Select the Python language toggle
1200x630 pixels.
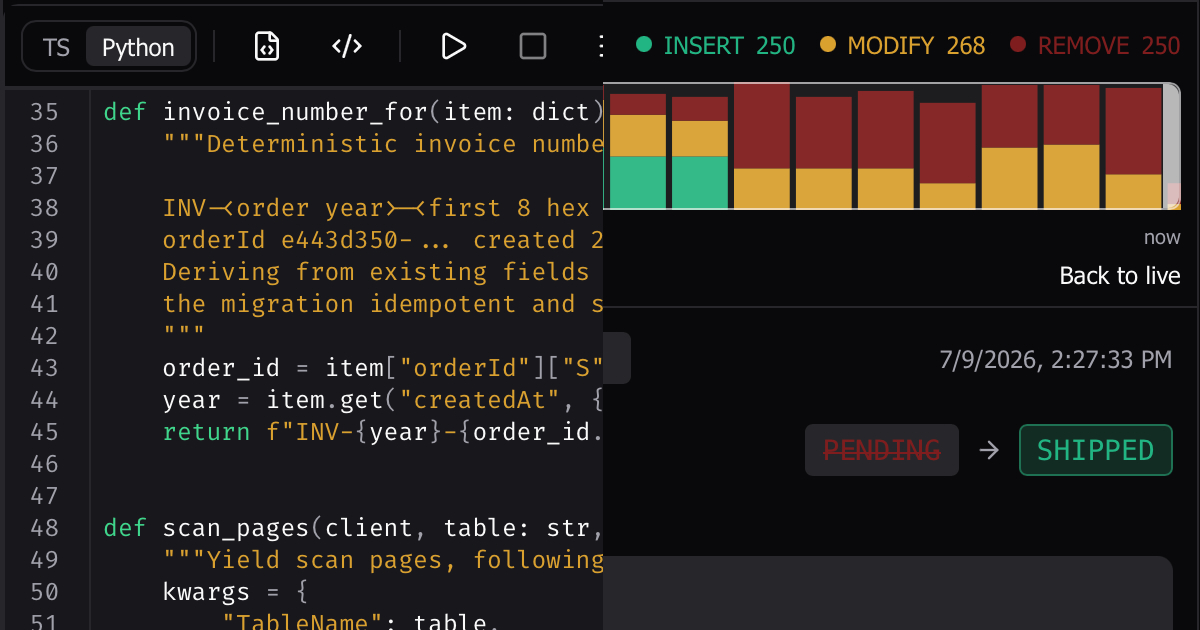point(138,47)
